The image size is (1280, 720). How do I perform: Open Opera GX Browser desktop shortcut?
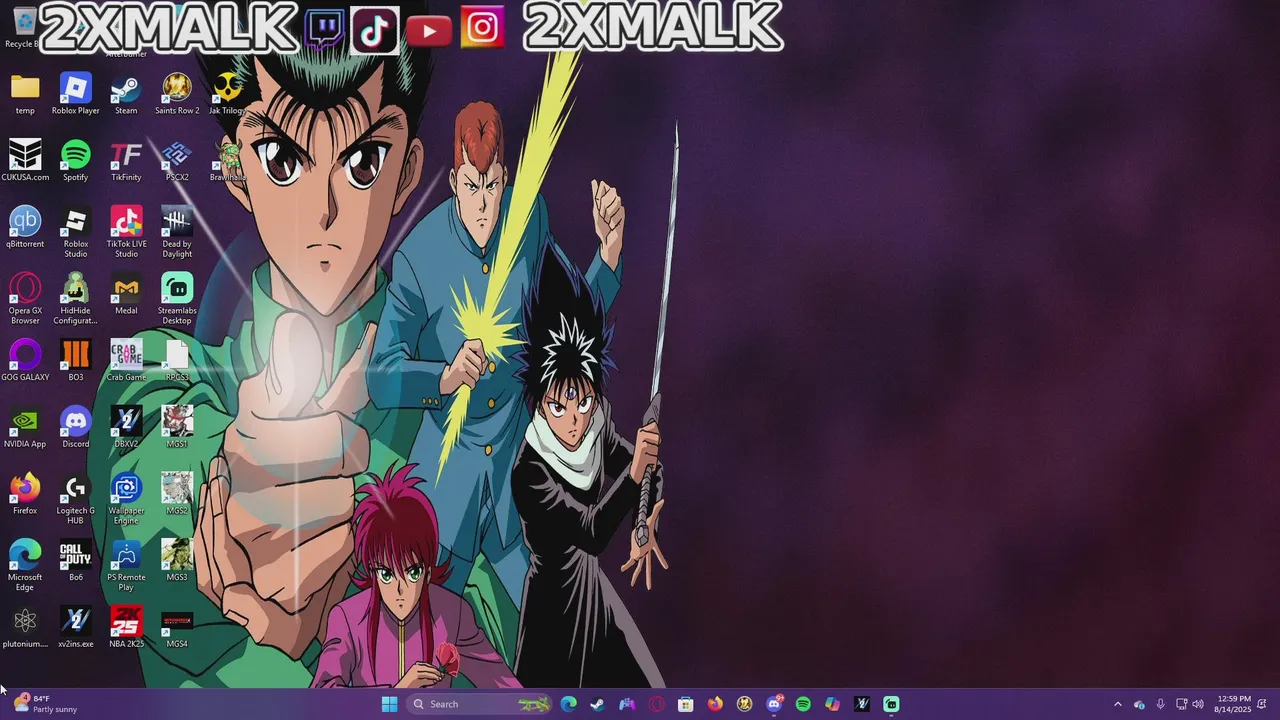(x=25, y=299)
